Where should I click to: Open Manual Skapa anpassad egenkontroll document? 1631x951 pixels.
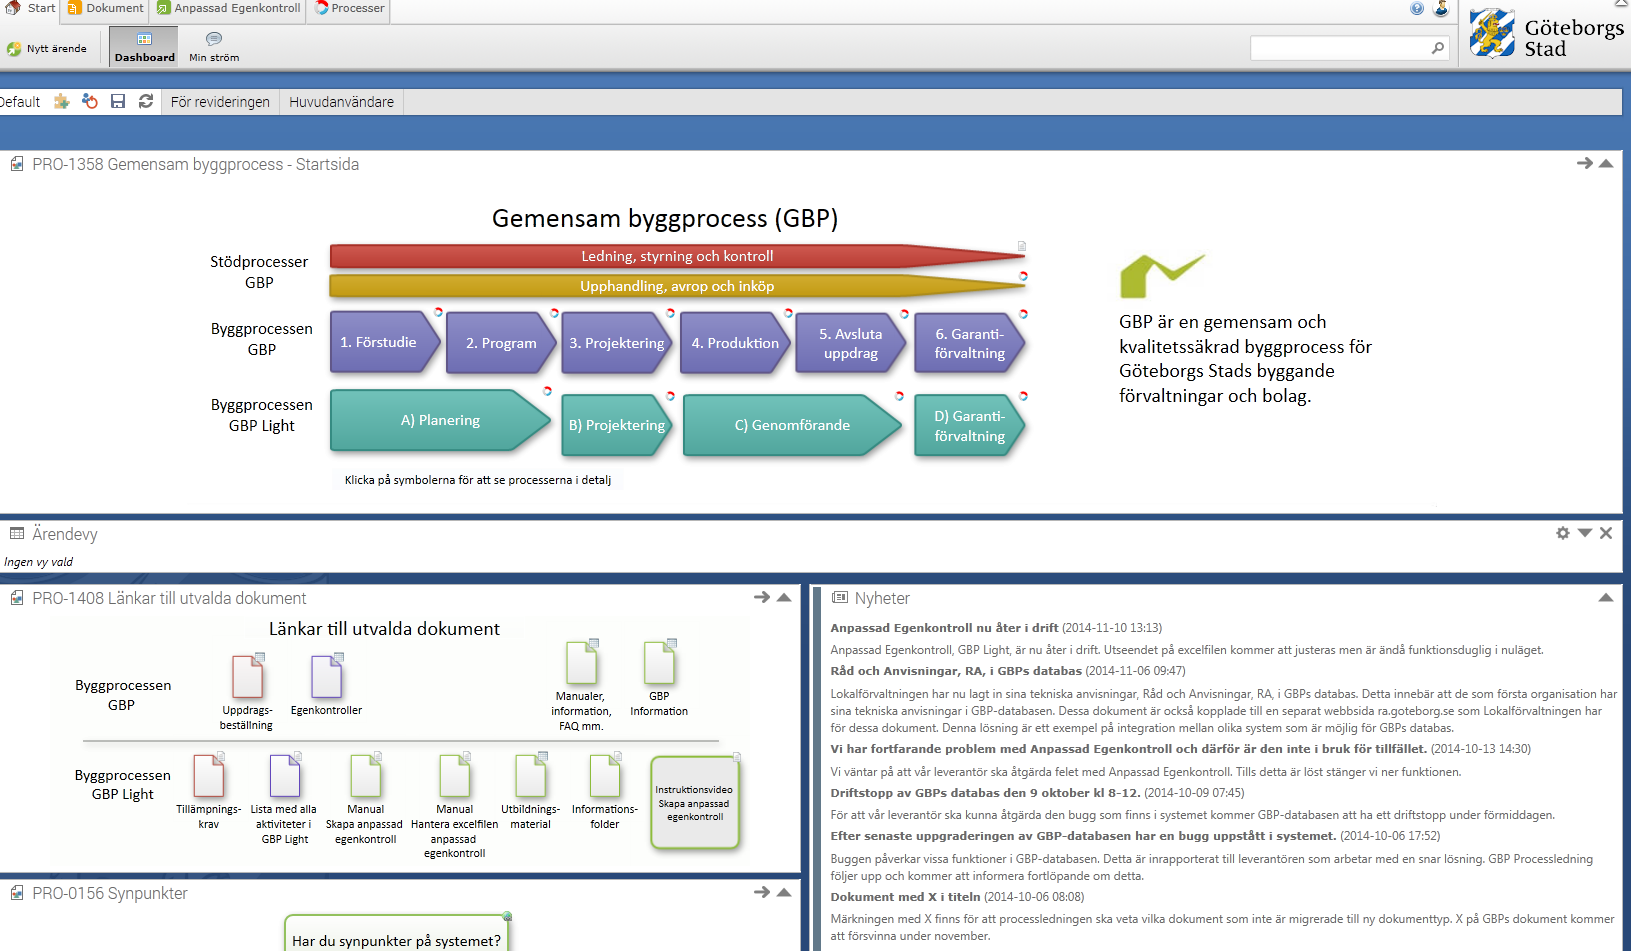(x=366, y=775)
